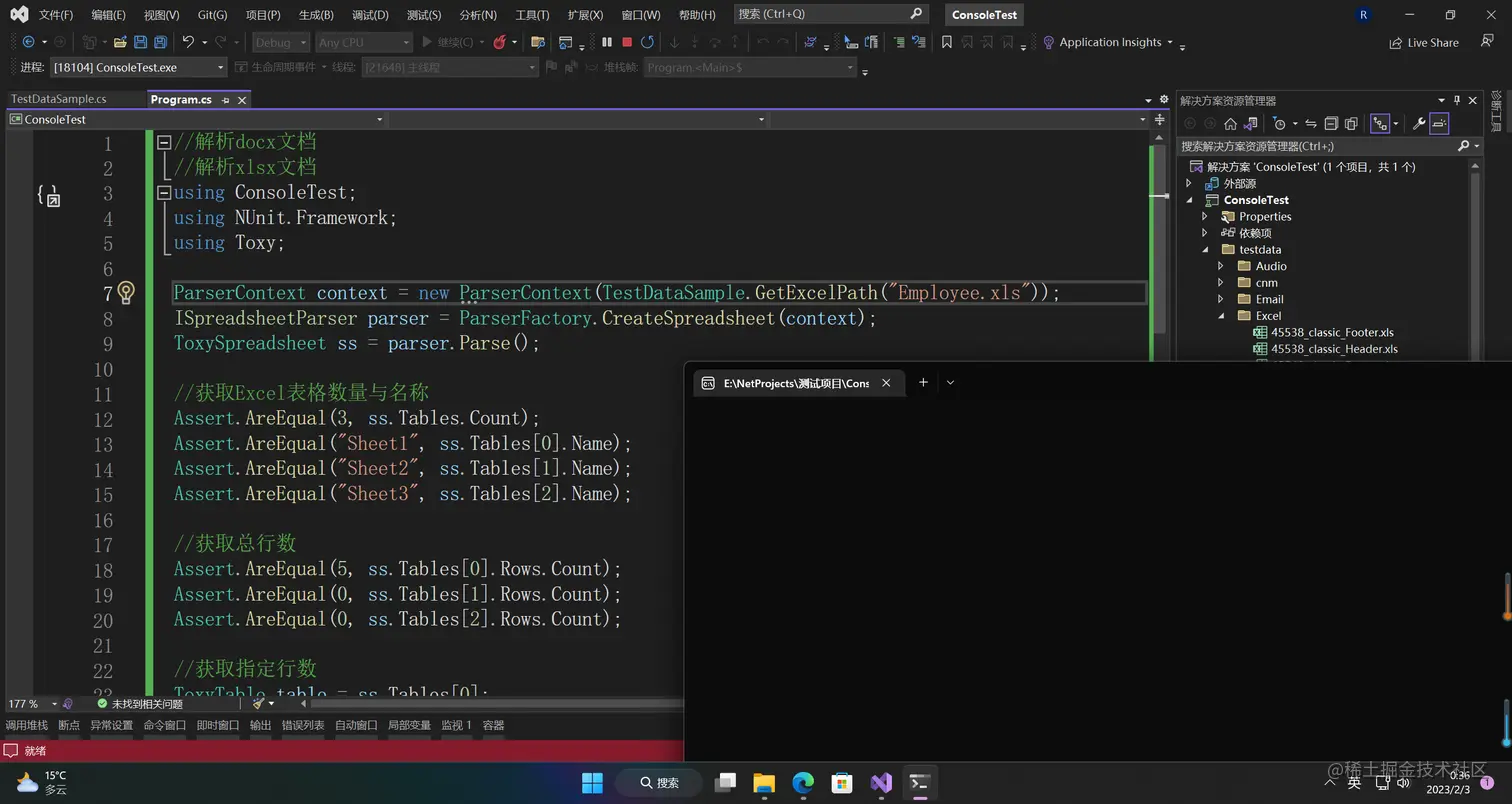Click Sync with Active Document arrows

(1310, 123)
